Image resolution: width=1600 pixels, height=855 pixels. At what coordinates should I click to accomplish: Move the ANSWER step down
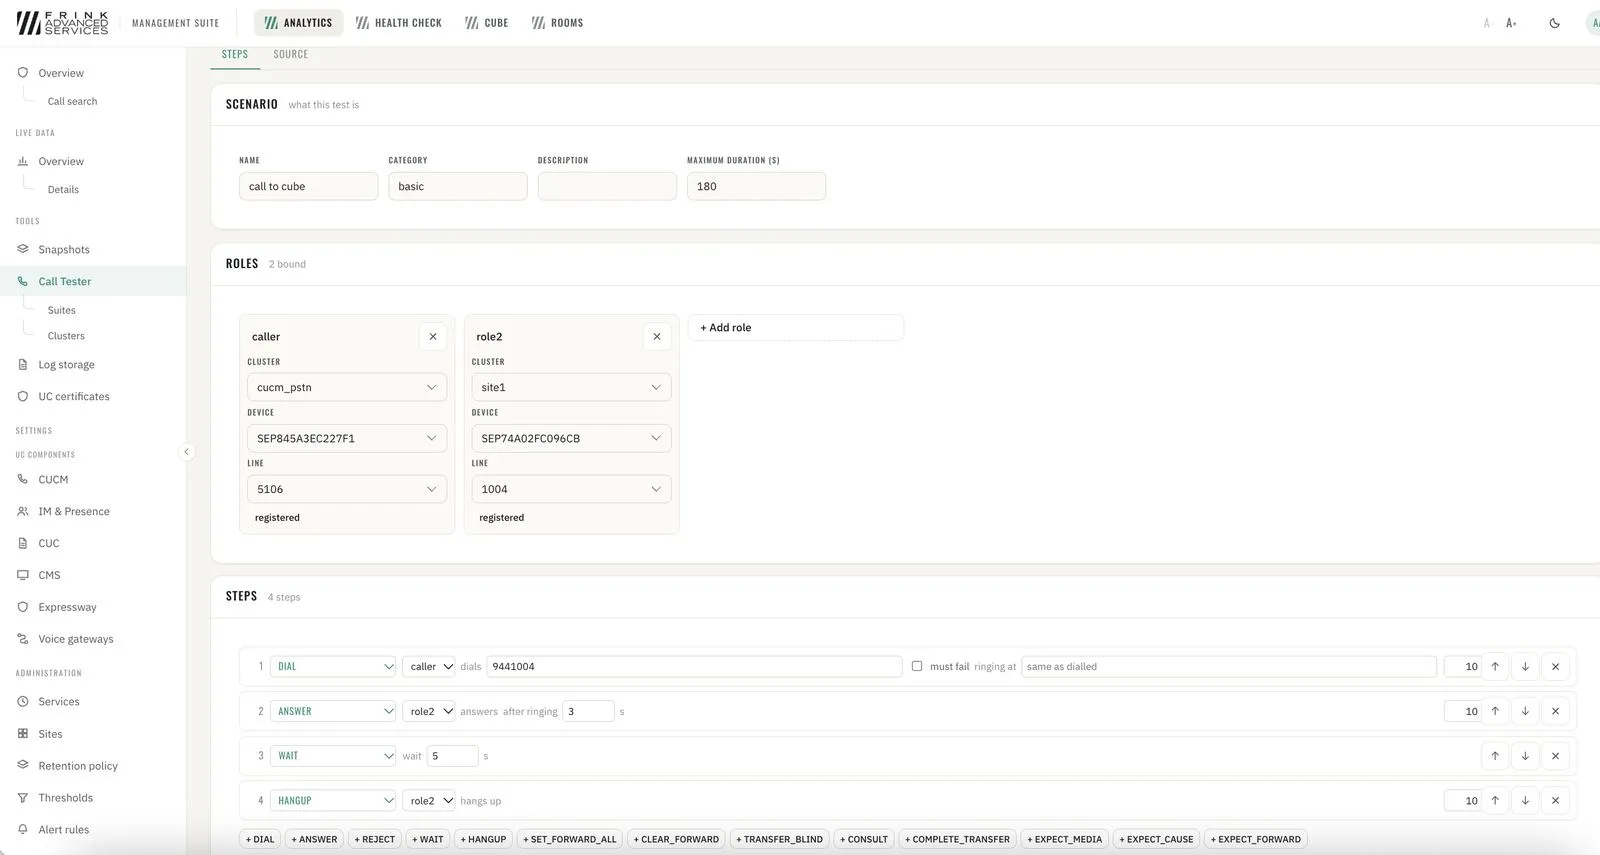[x=1525, y=712]
